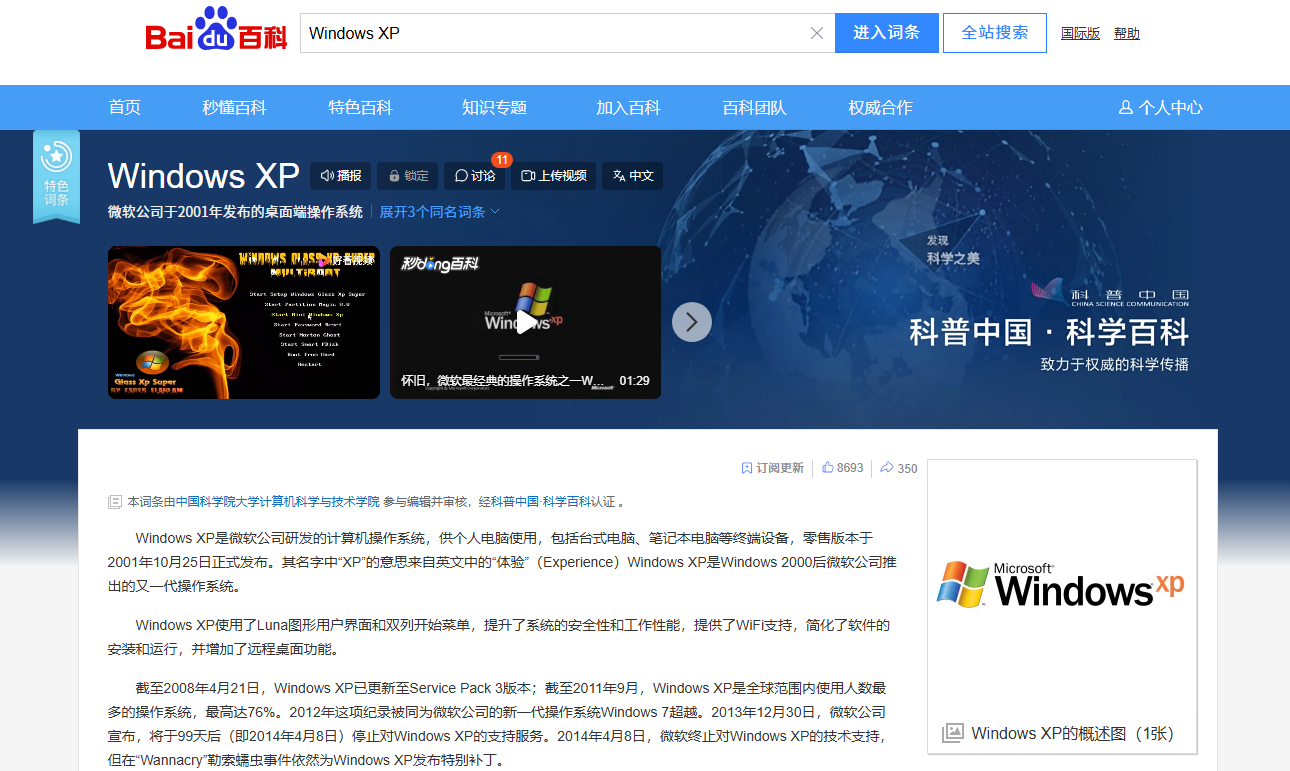The width and height of the screenshot is (1290, 771).
Task: Go to 首页 in navigation bar
Action: (x=125, y=107)
